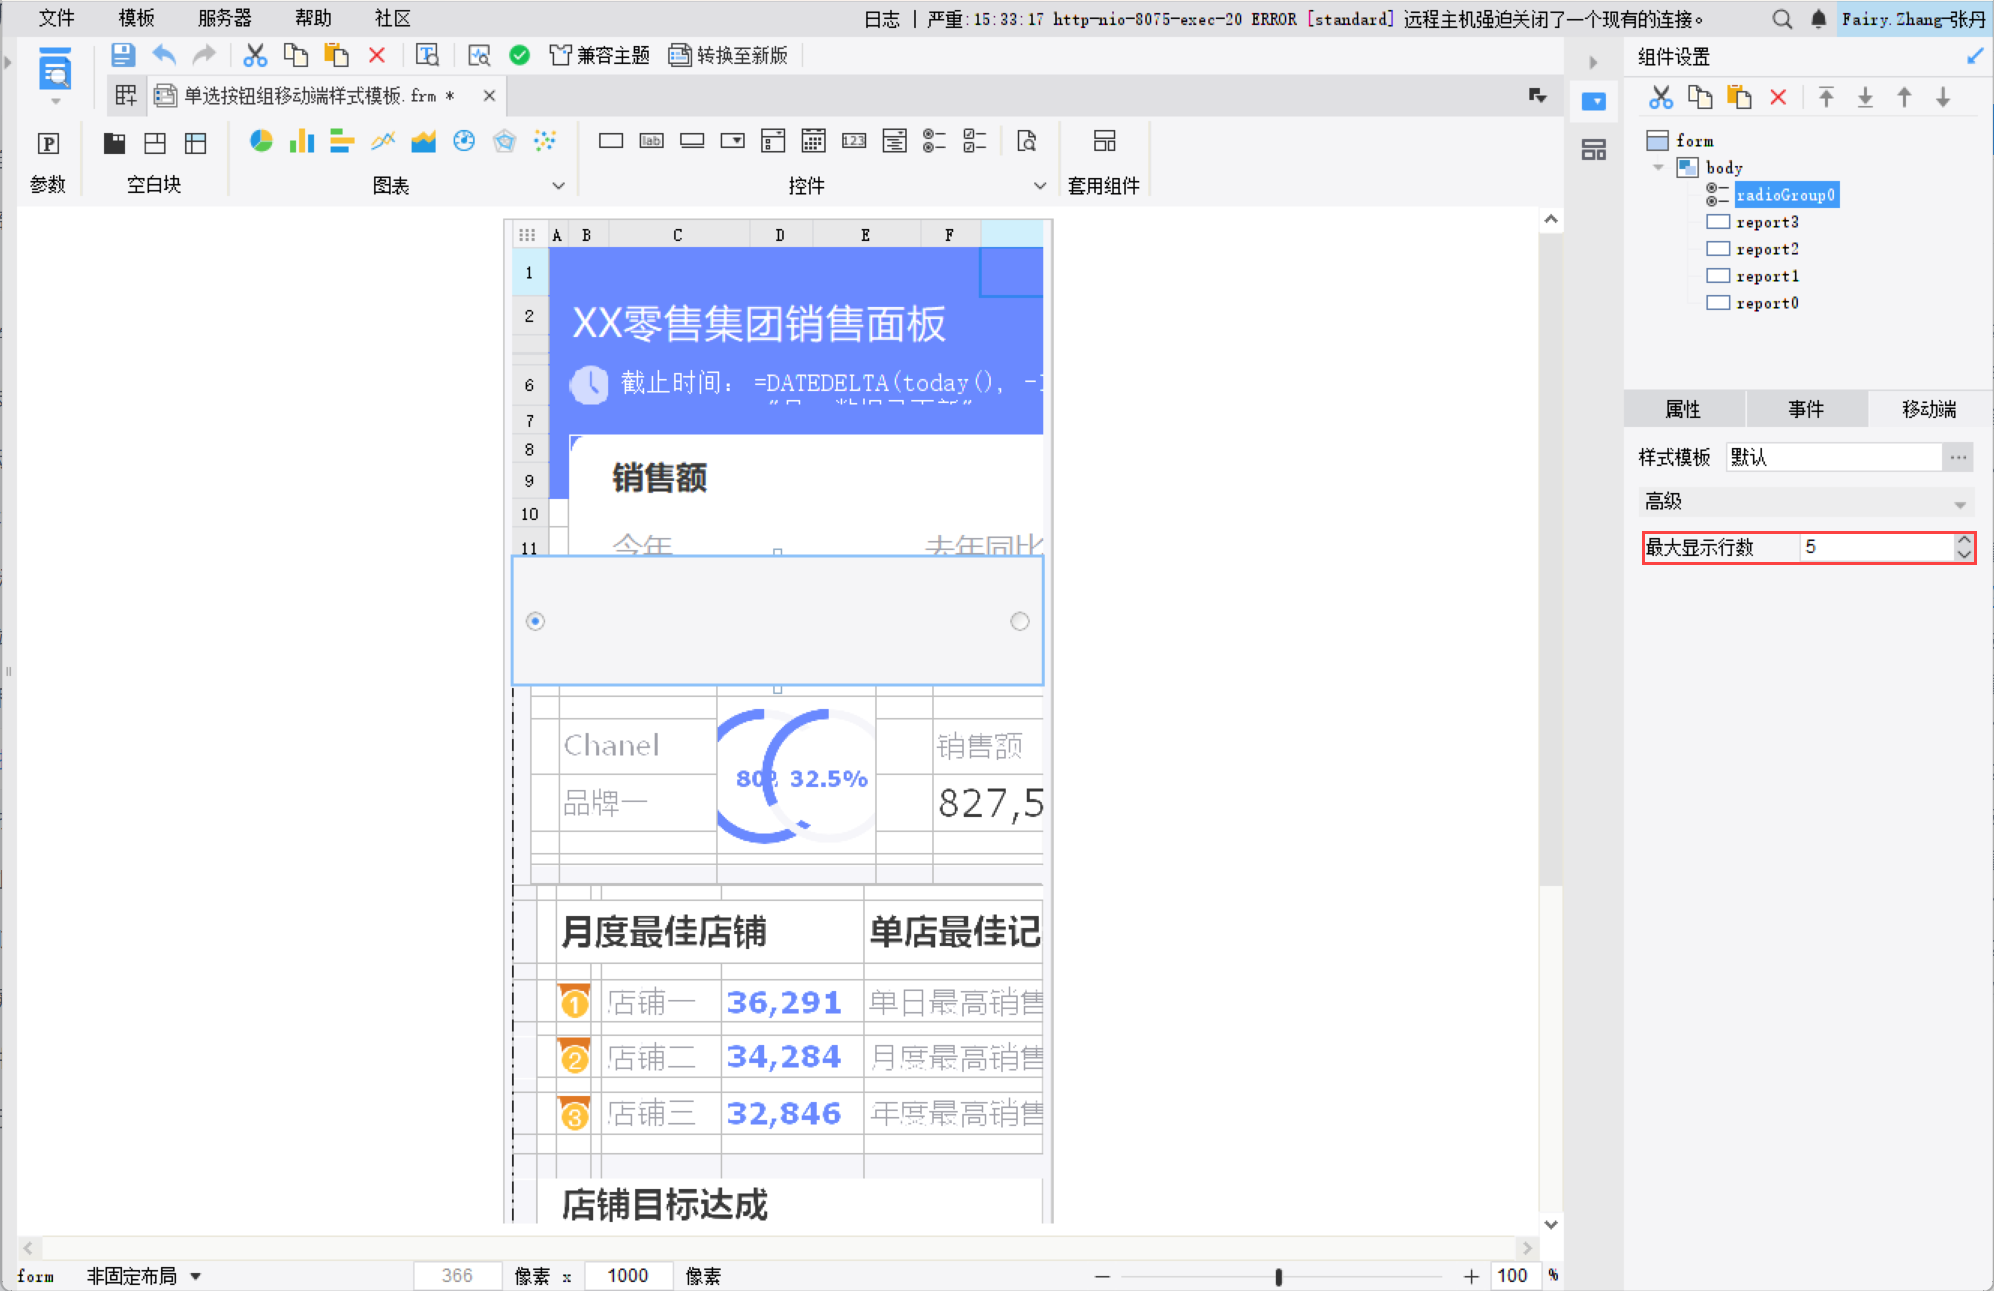Click the red delete icon in component settings
Viewport: 1994px width, 1291px height.
click(1778, 97)
